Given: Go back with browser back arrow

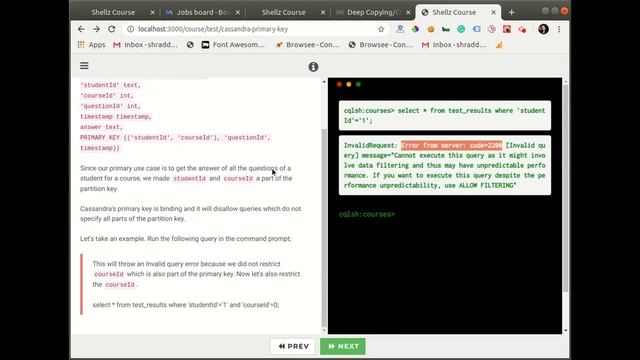Looking at the screenshot, I should pyautogui.click(x=81, y=29).
